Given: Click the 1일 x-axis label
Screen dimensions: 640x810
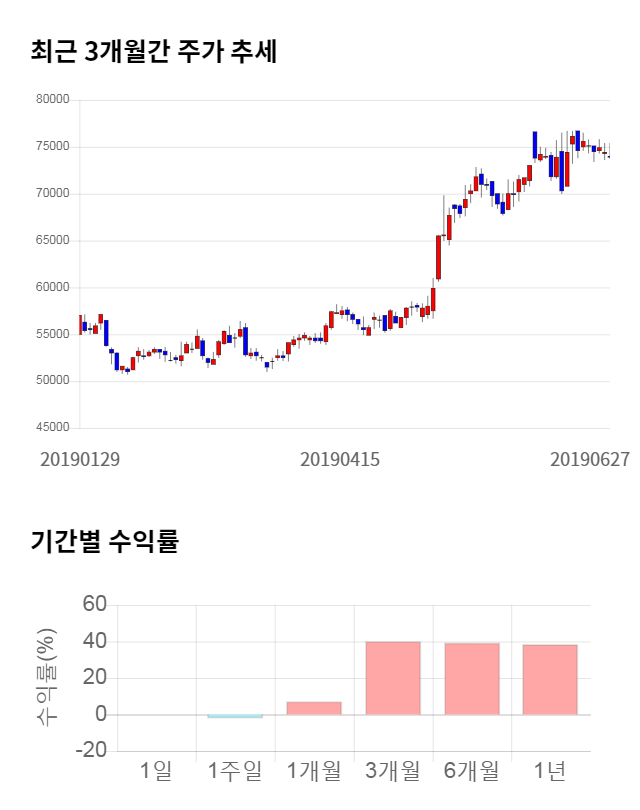Looking at the screenshot, I should tap(156, 771).
